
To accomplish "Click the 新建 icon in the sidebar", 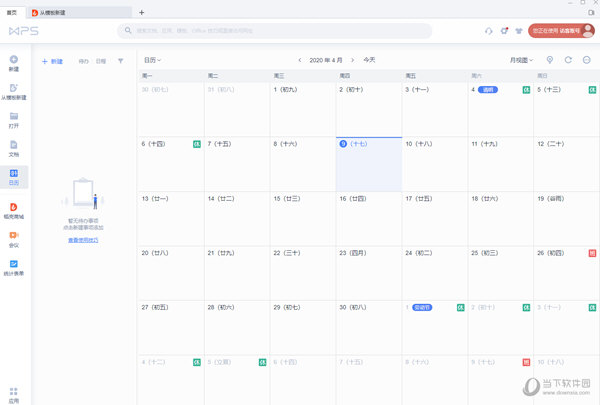I will 14,63.
